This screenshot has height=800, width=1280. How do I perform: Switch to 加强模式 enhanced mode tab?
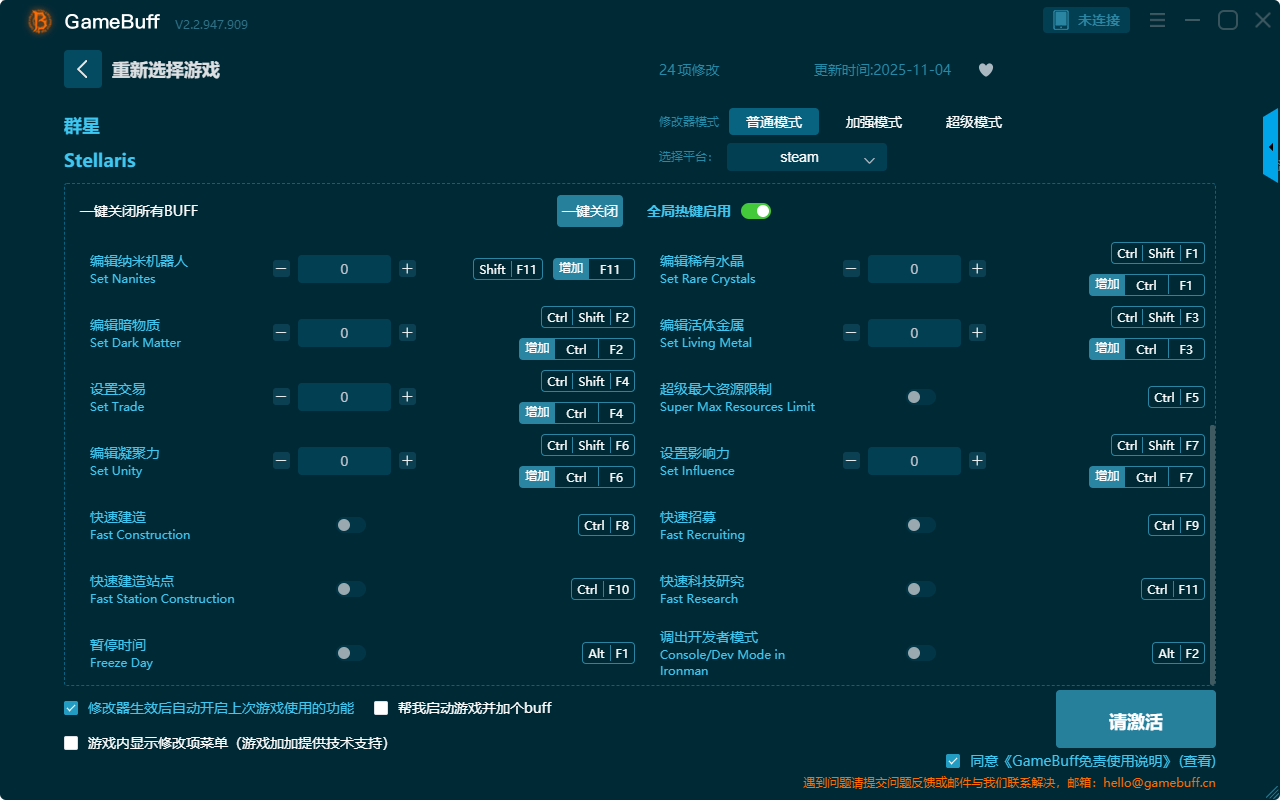pos(873,122)
